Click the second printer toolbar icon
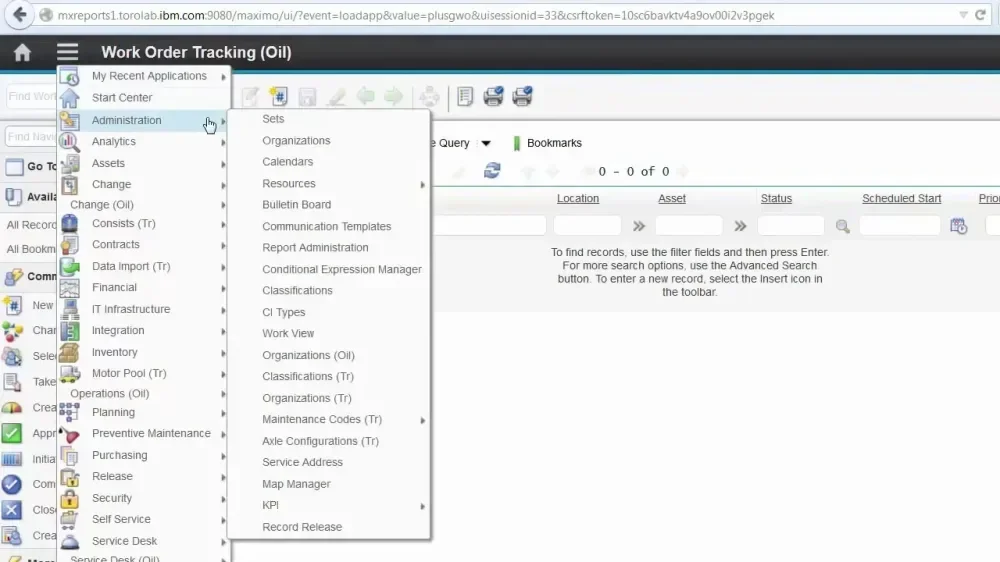Viewport: 1000px width, 562px height. 522,96
